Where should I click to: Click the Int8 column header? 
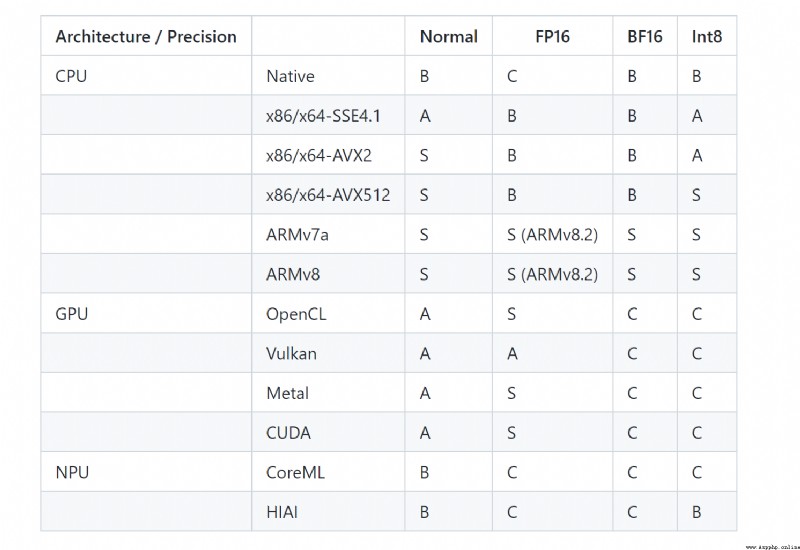(707, 36)
